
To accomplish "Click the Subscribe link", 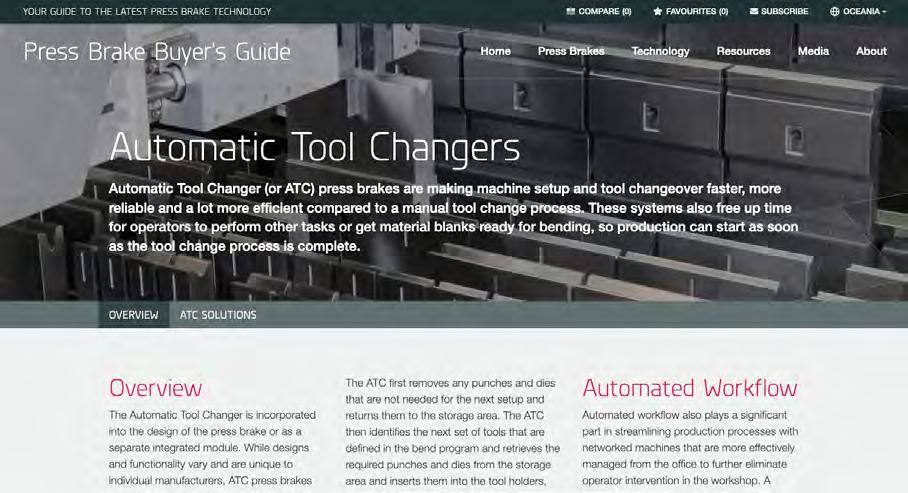I will pyautogui.click(x=779, y=11).
